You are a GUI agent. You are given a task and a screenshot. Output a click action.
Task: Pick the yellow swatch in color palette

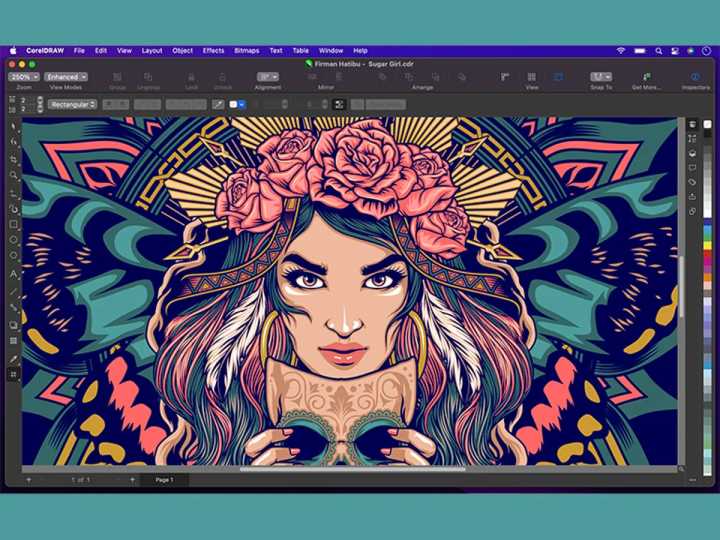point(708,246)
